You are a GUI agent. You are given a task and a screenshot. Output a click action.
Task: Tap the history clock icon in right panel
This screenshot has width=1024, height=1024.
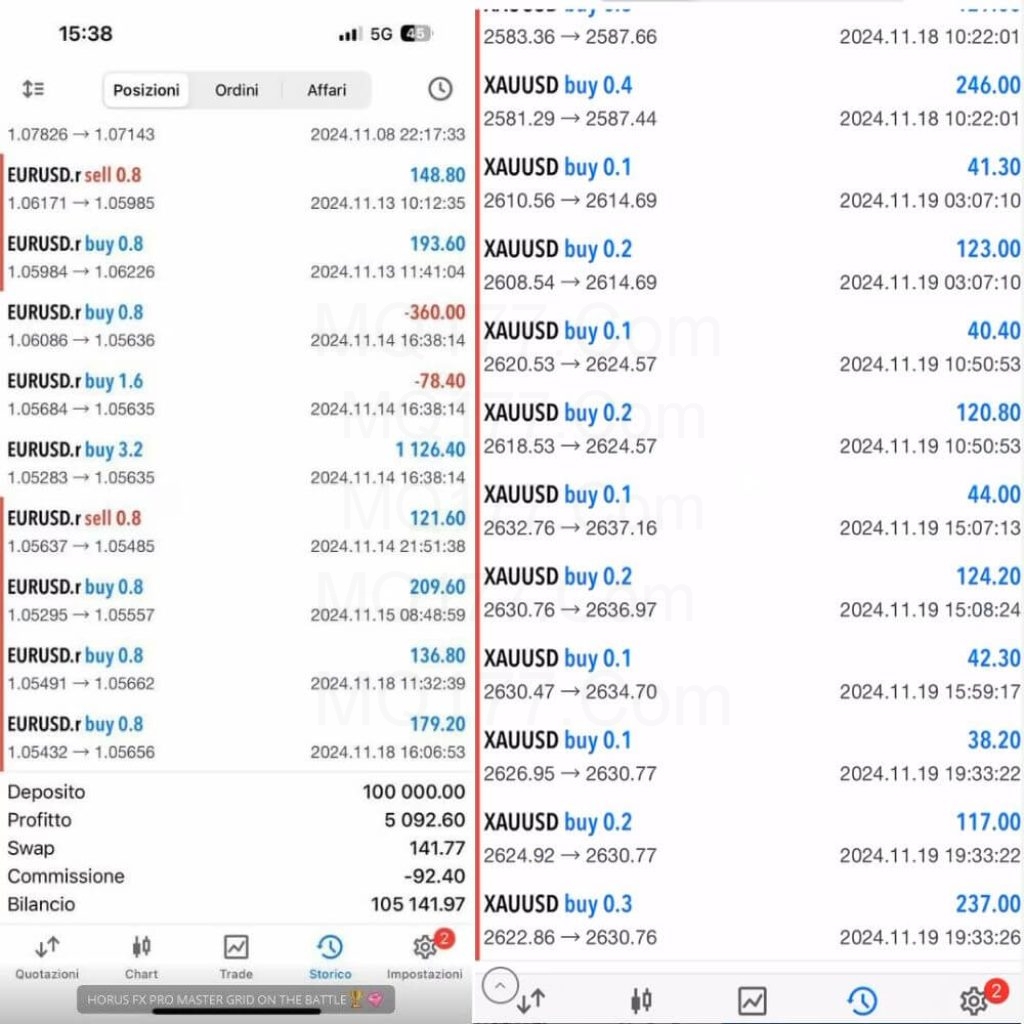pos(862,1000)
